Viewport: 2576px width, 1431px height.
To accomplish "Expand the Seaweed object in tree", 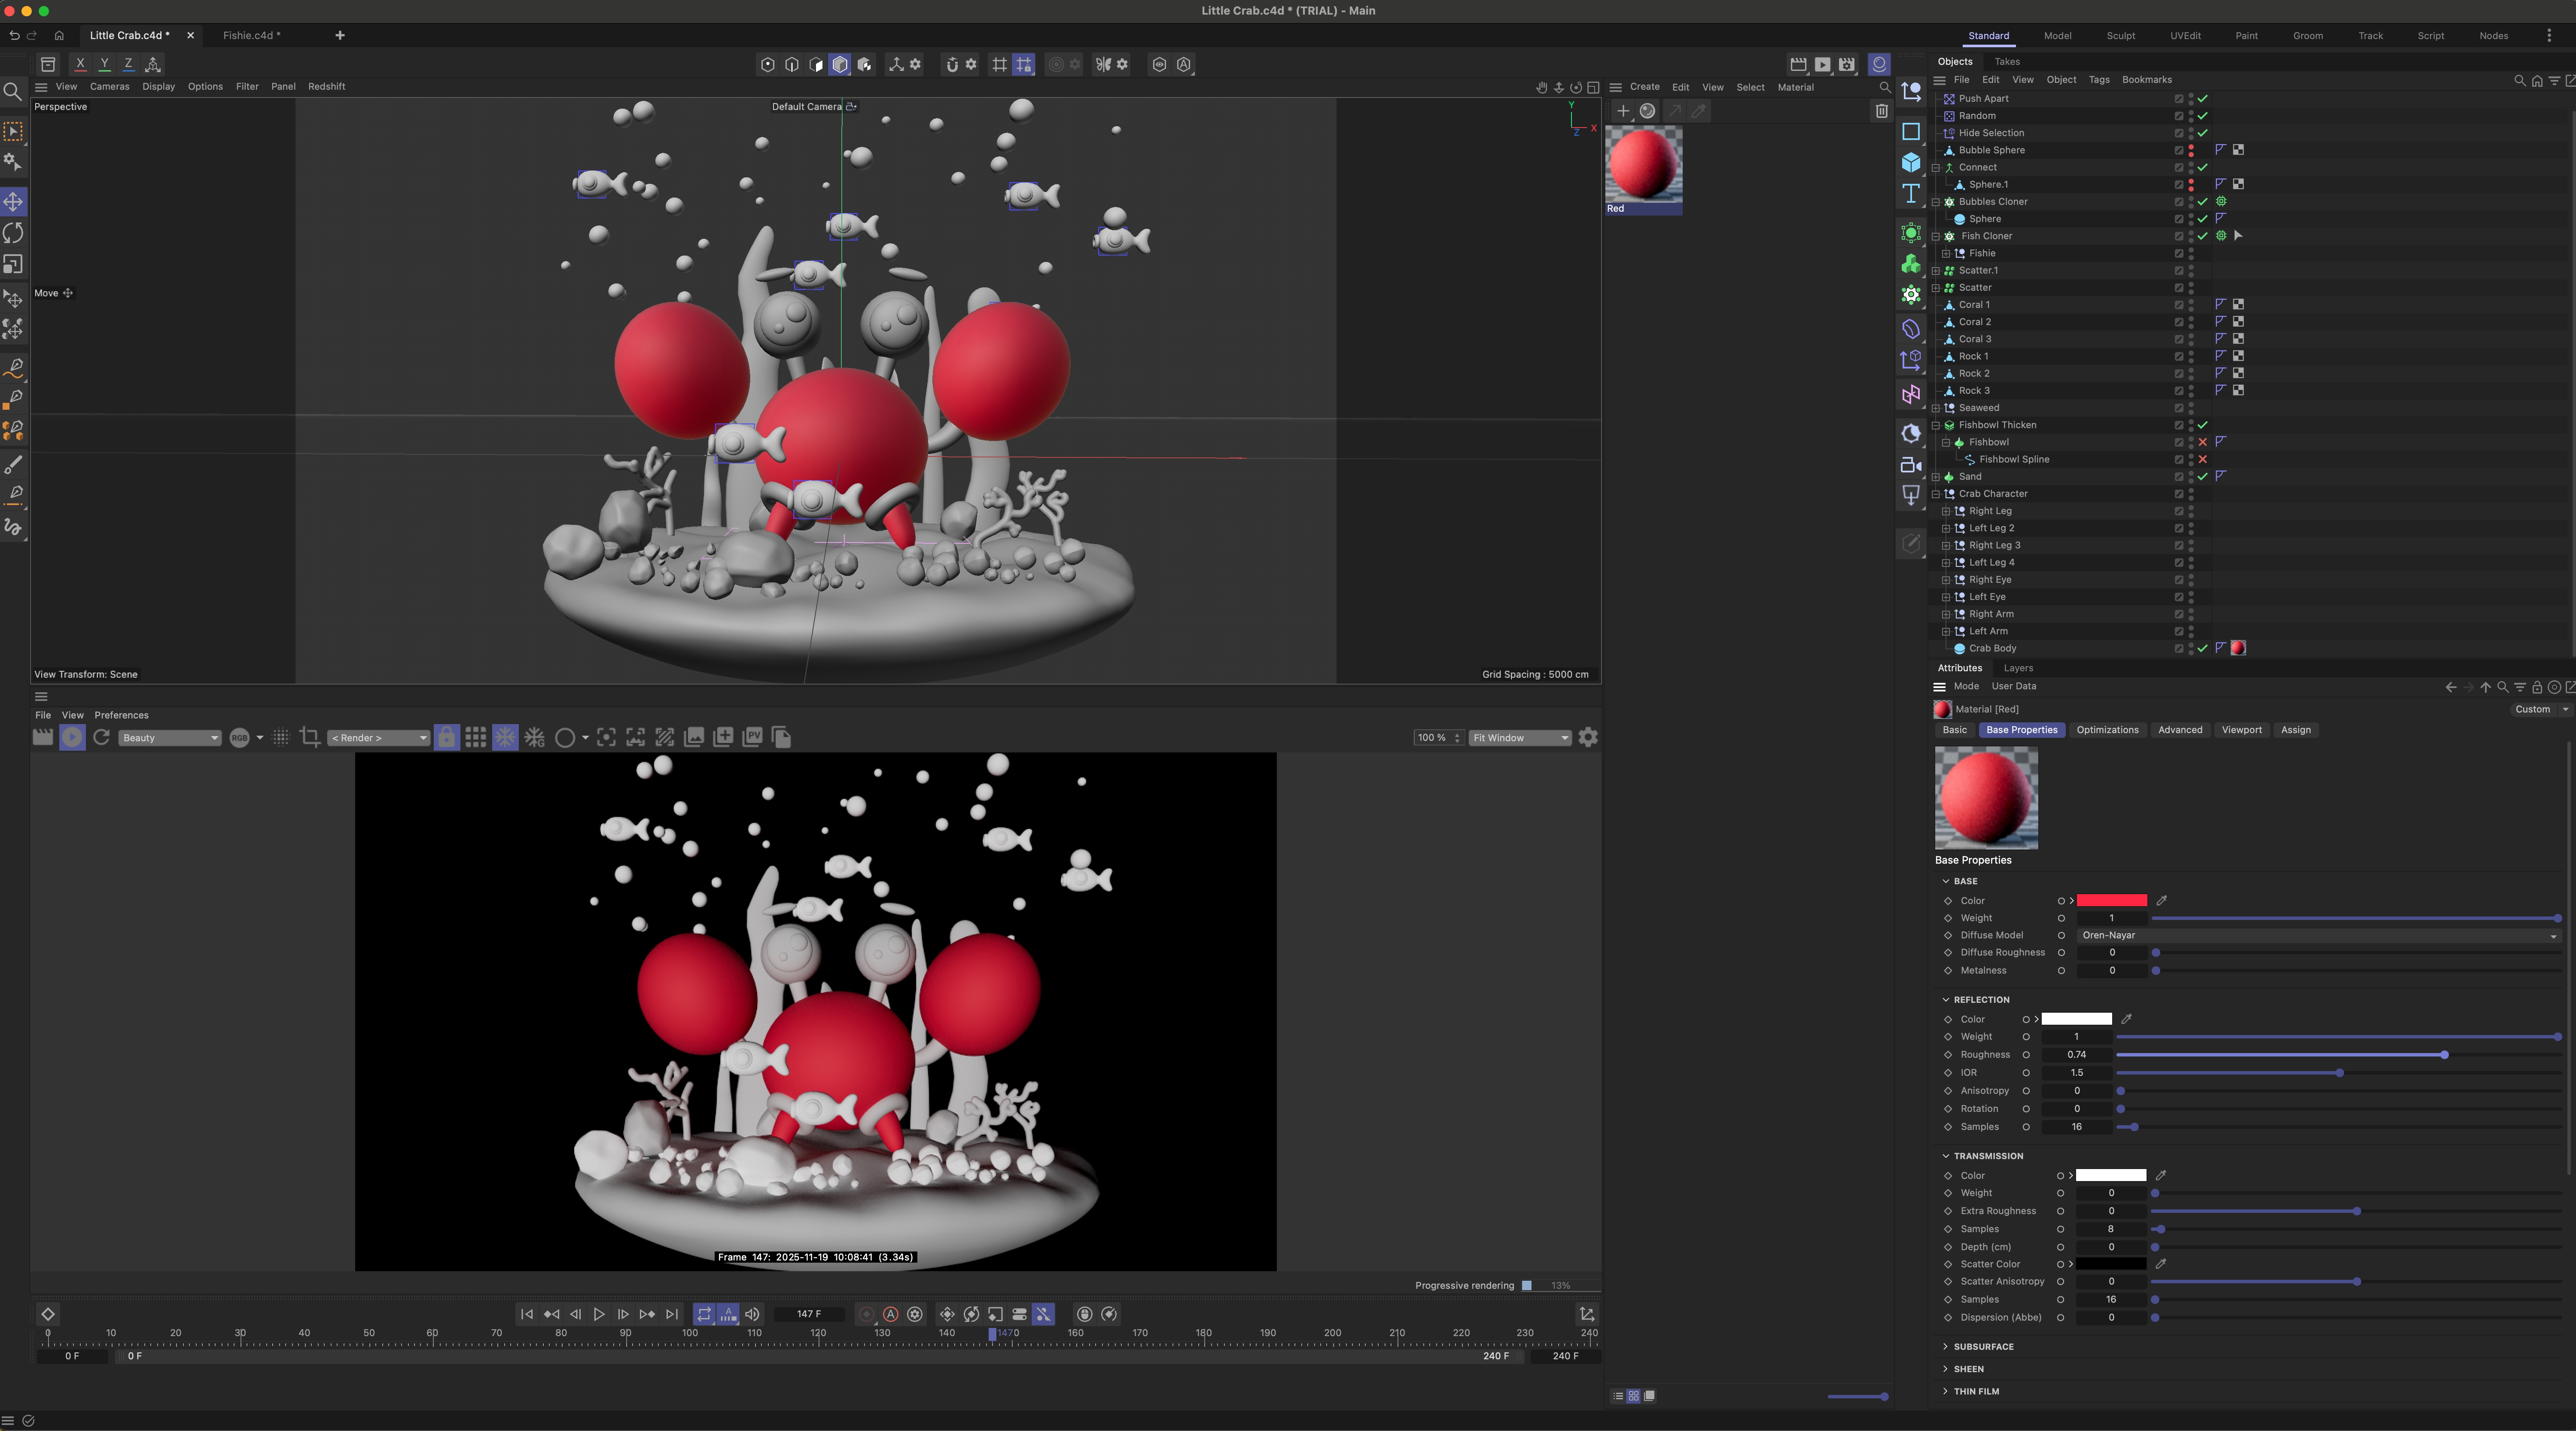I will pyautogui.click(x=1936, y=408).
